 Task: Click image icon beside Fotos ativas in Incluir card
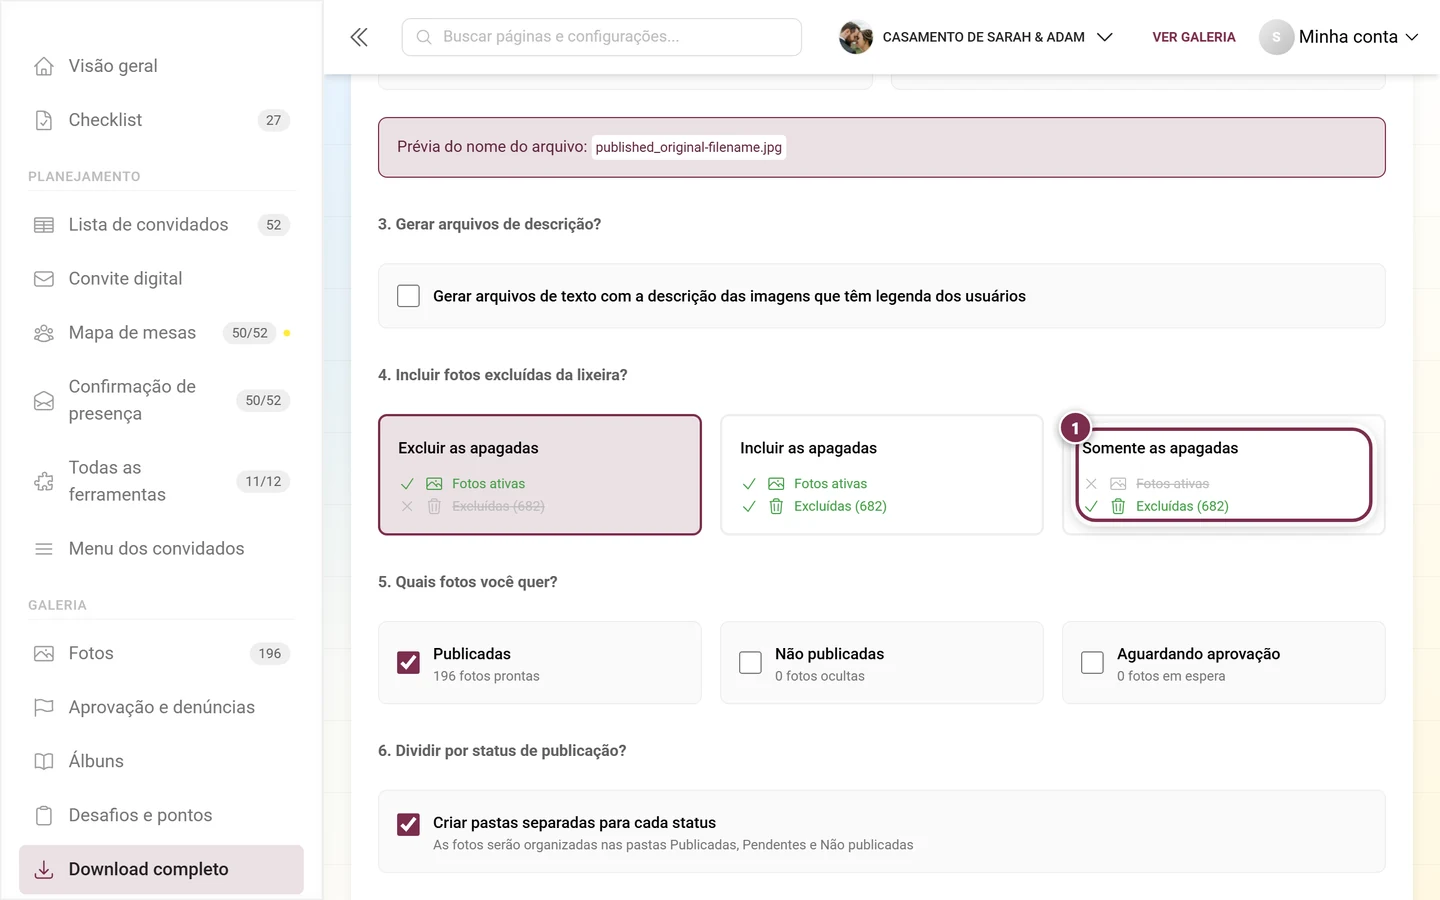click(x=776, y=484)
